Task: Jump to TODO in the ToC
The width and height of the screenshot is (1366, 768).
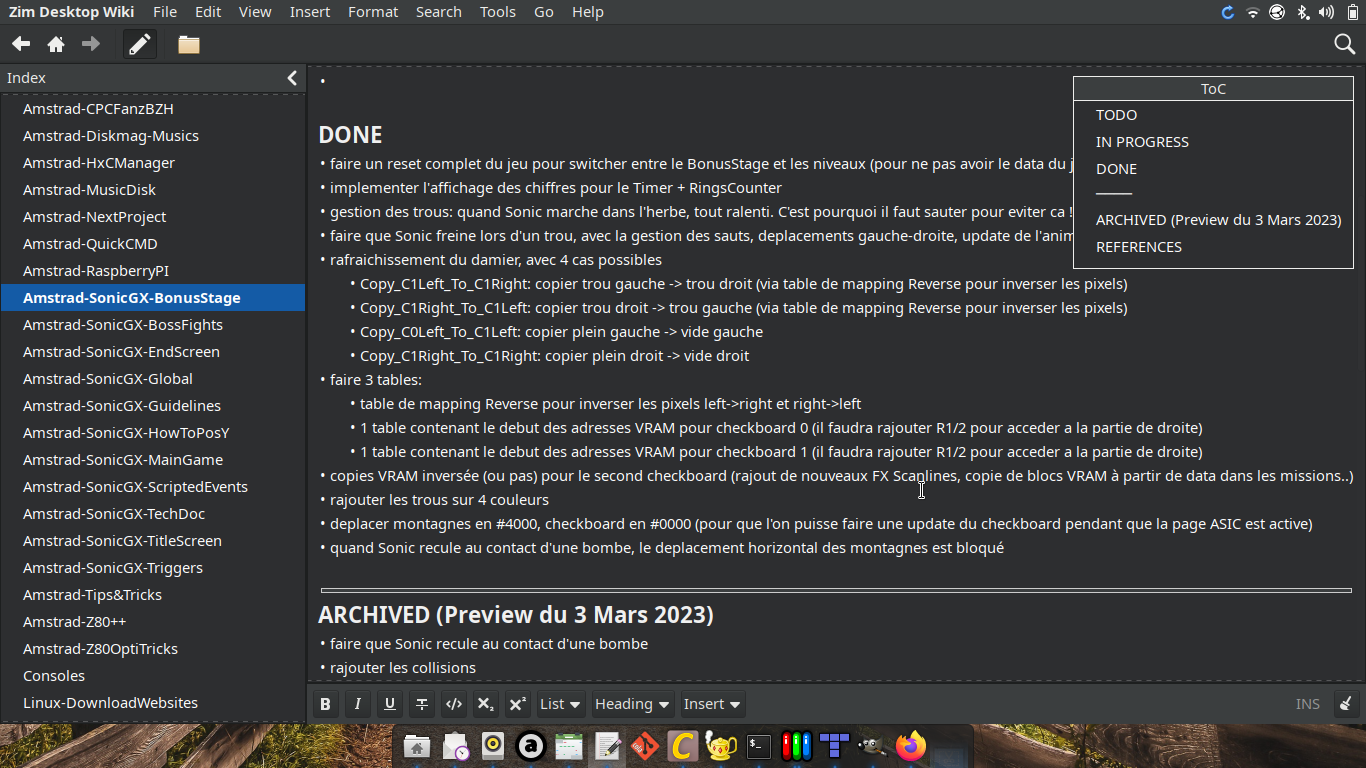Action: click(x=1116, y=115)
